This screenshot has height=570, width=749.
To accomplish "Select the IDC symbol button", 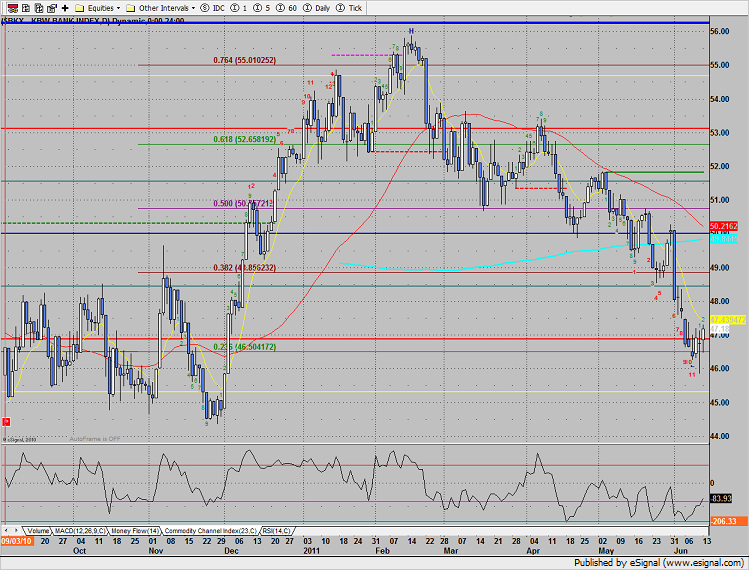I will [213, 8].
